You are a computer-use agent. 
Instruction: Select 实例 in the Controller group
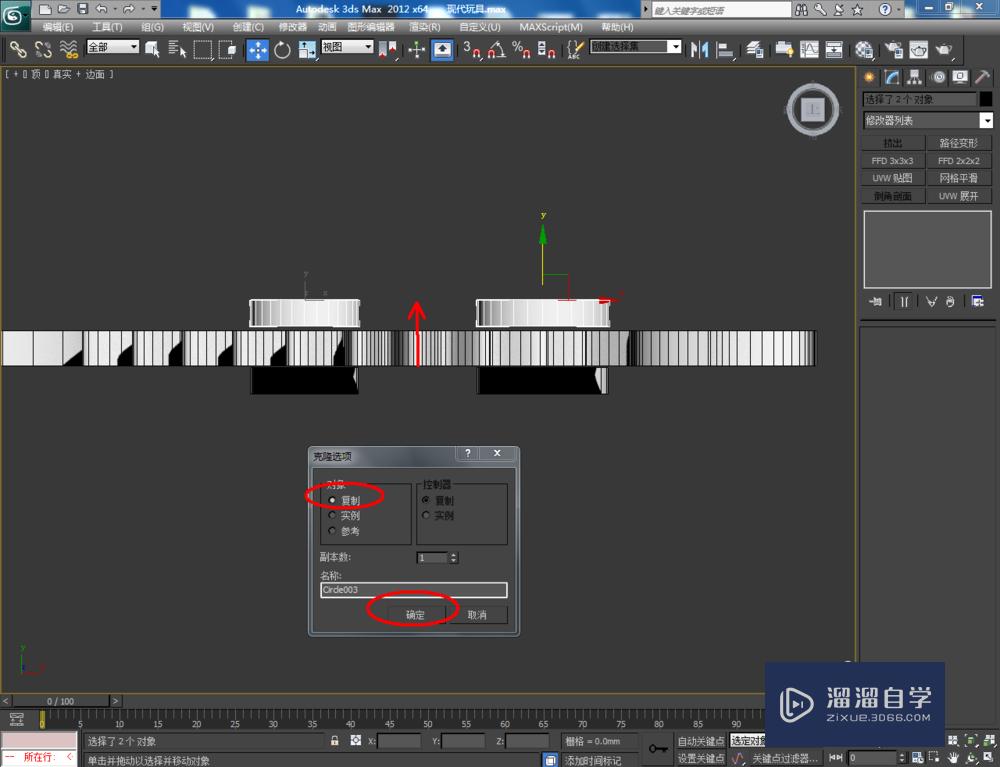(427, 516)
